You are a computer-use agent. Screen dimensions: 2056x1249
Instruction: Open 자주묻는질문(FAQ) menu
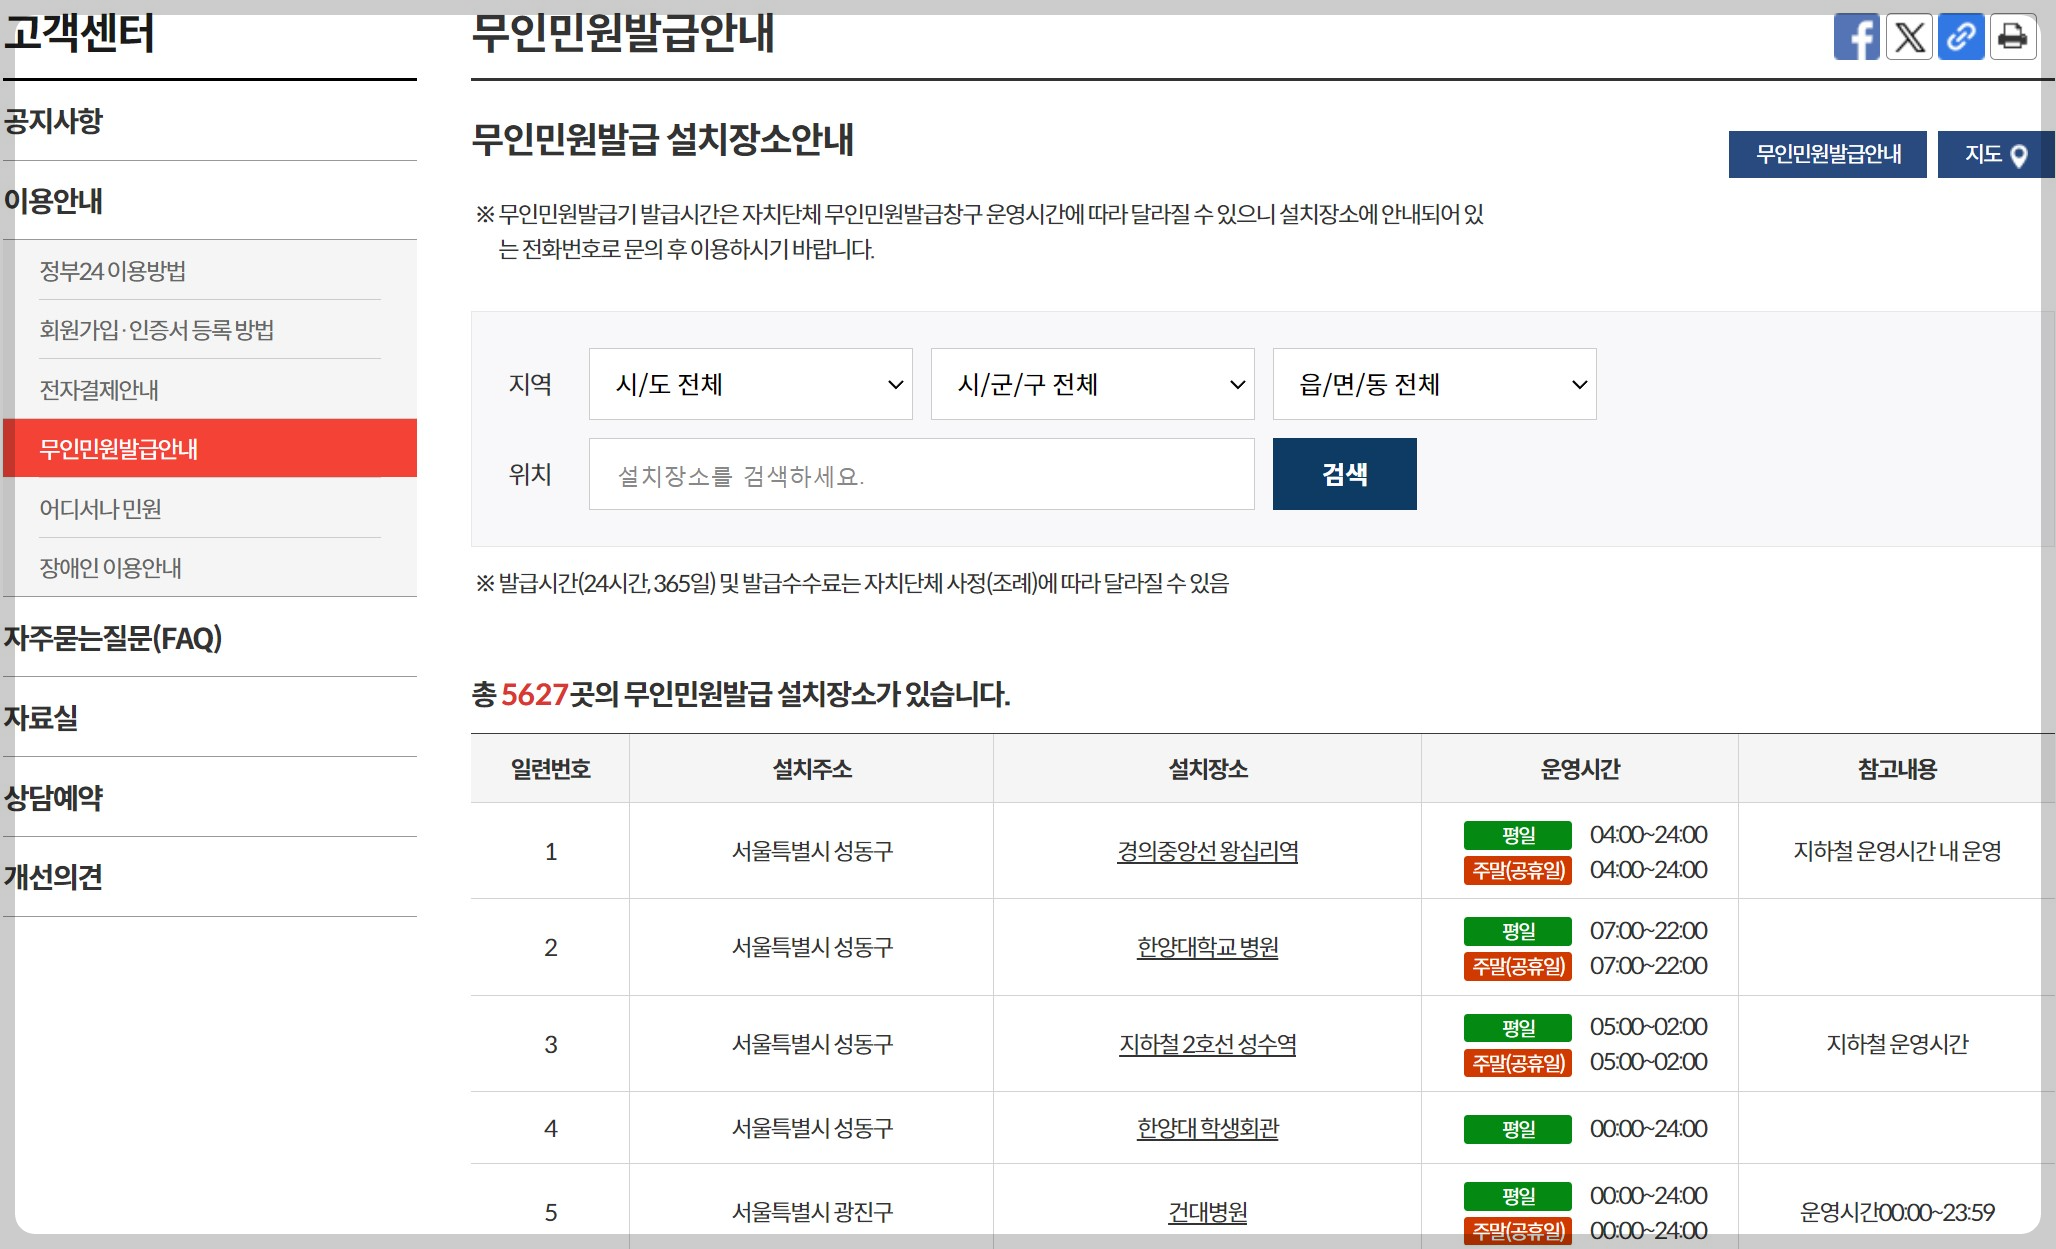pos(113,638)
